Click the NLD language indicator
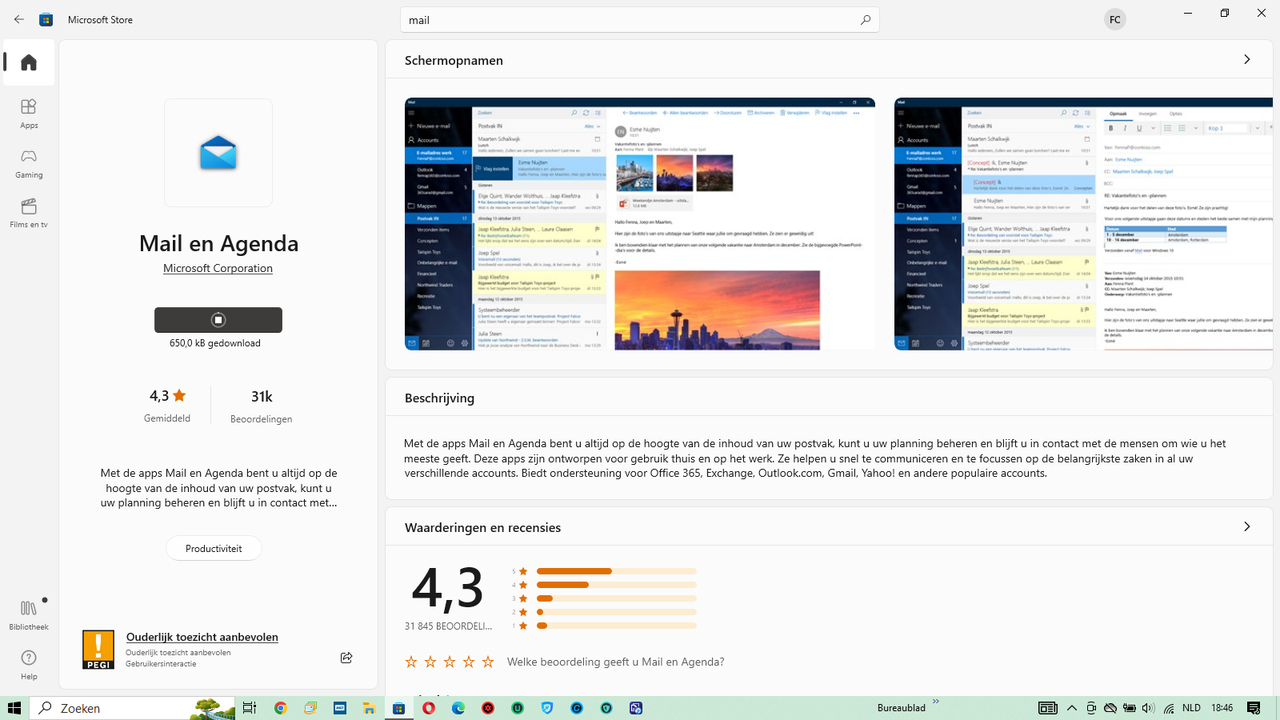 point(1190,708)
